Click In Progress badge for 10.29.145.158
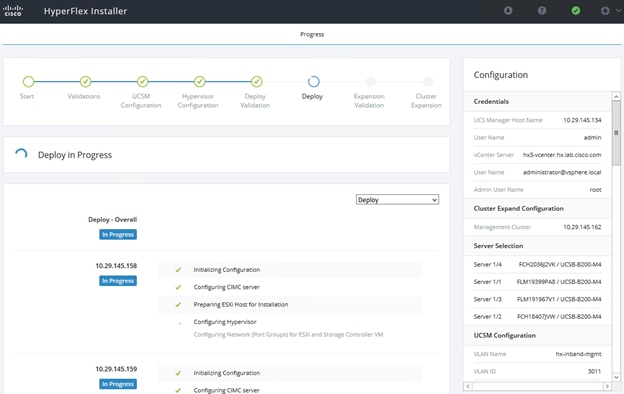Viewport: 624px width, 394px height. (118, 281)
